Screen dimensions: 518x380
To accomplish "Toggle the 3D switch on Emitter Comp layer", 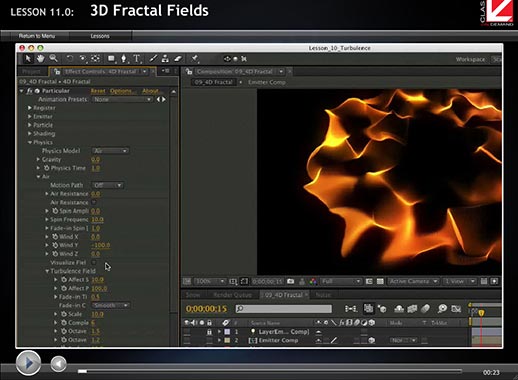I will 372,340.
